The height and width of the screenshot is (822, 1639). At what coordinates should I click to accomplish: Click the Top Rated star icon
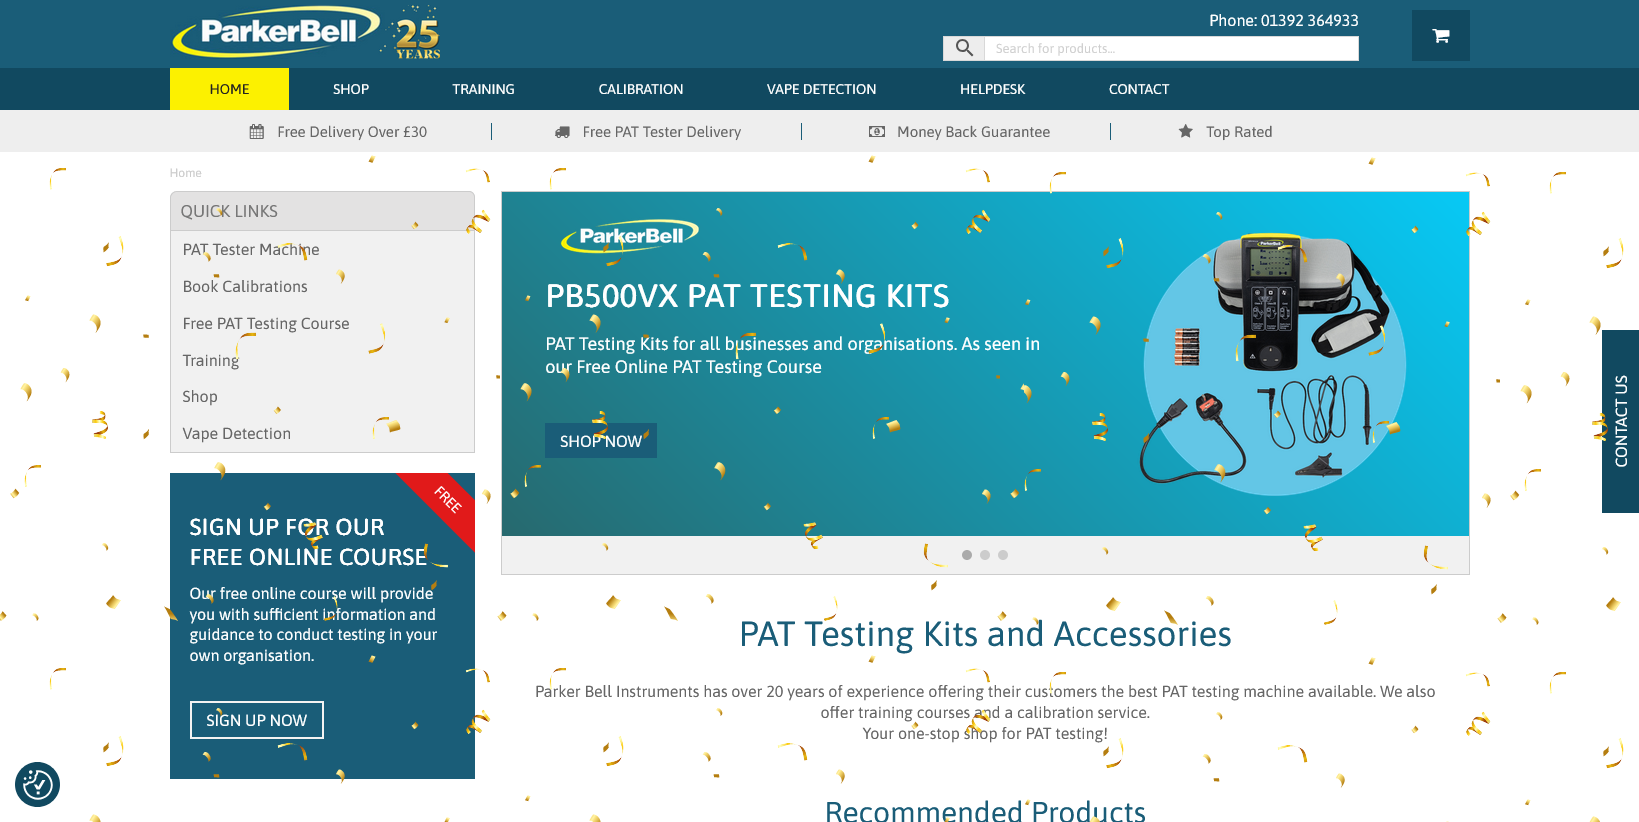(1186, 131)
